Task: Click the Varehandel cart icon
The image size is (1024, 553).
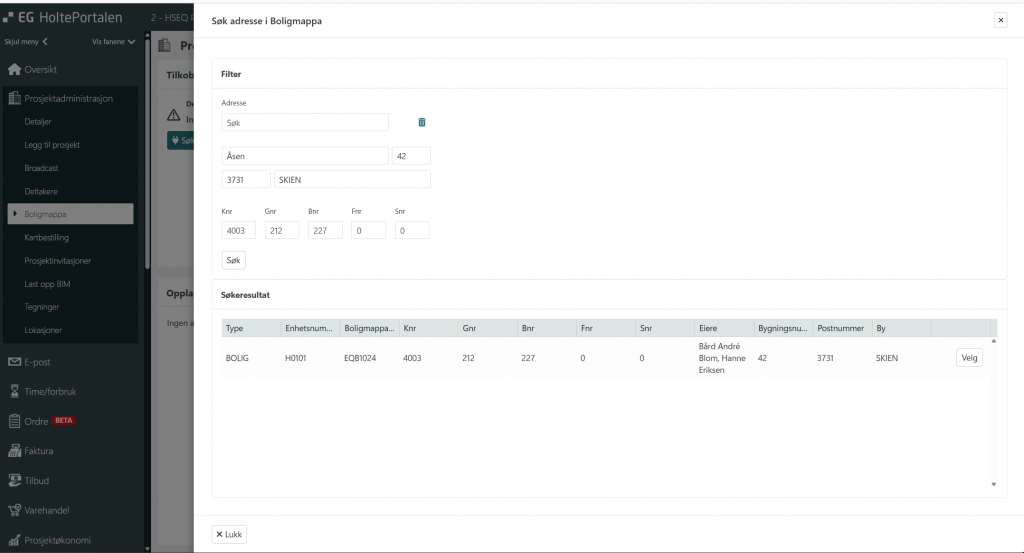Action: pyautogui.click(x=14, y=510)
